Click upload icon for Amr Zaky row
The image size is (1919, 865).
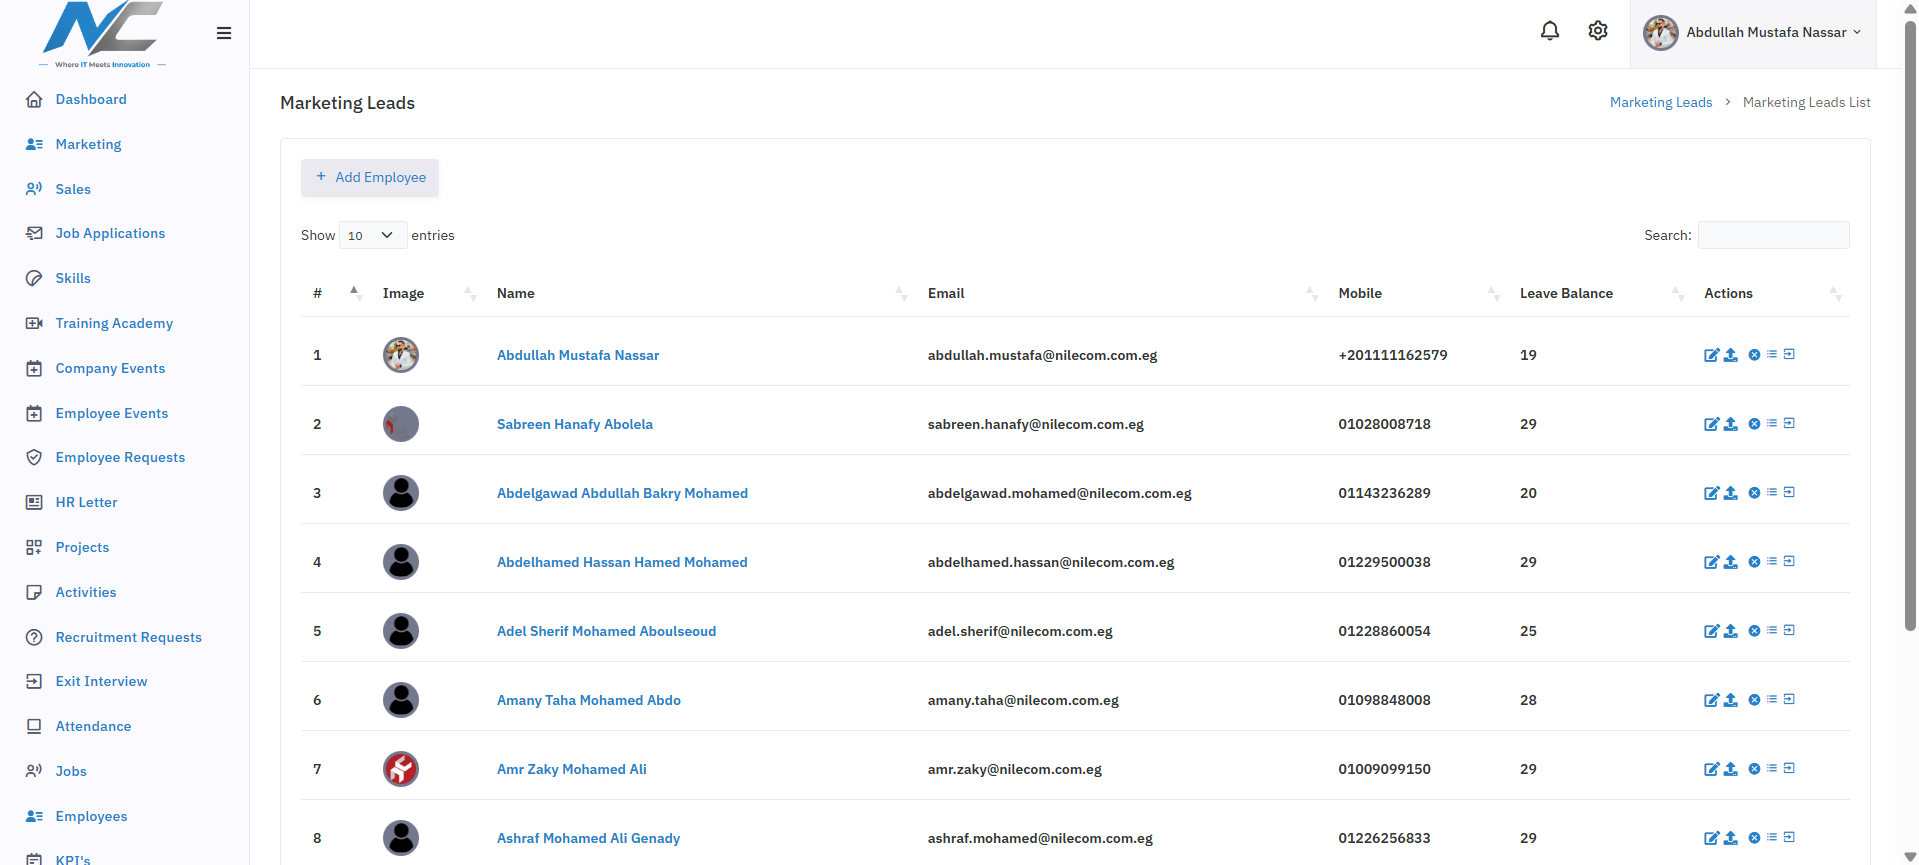coord(1731,769)
